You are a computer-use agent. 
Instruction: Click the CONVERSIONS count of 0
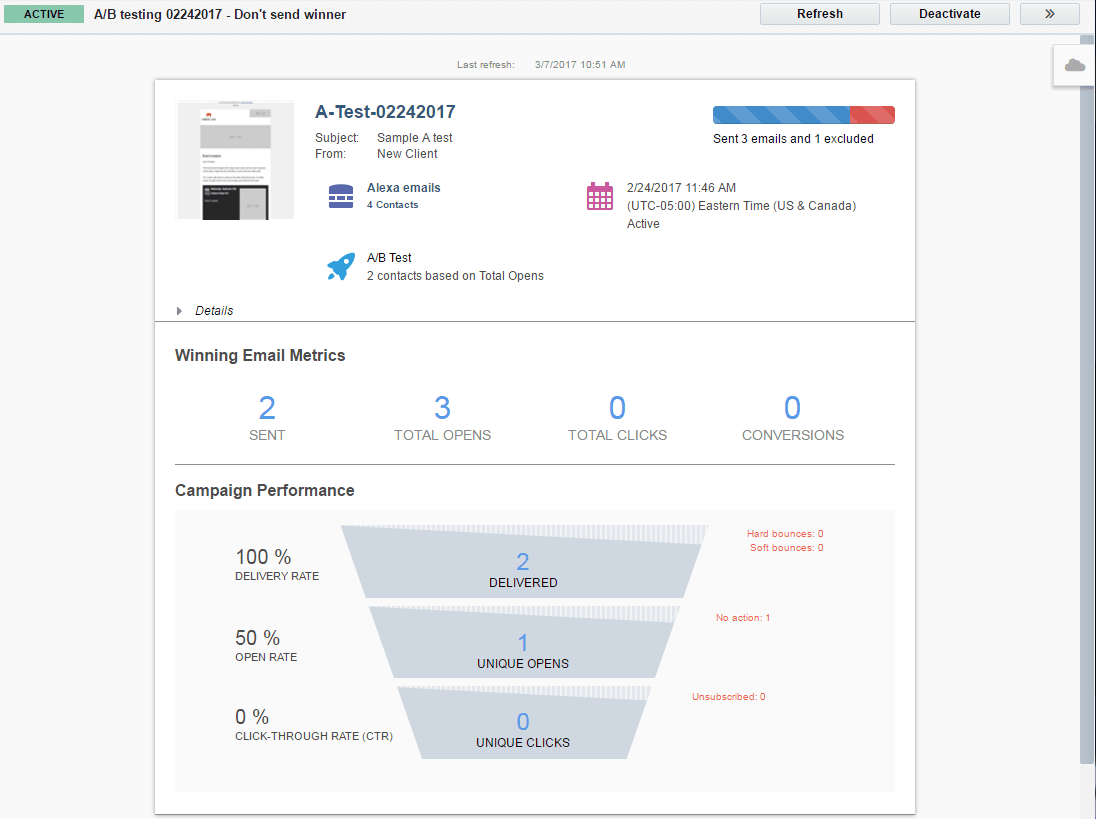[793, 408]
